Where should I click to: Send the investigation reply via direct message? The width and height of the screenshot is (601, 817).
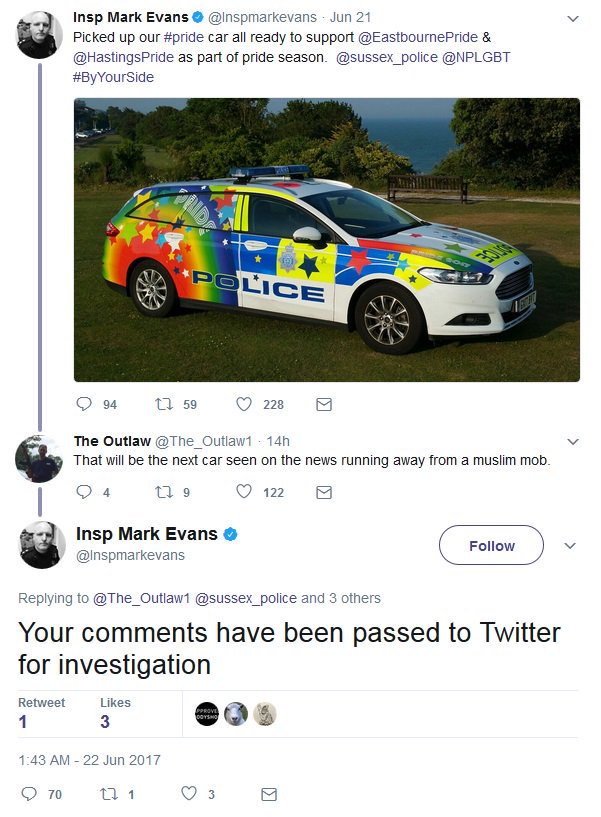tap(268, 794)
